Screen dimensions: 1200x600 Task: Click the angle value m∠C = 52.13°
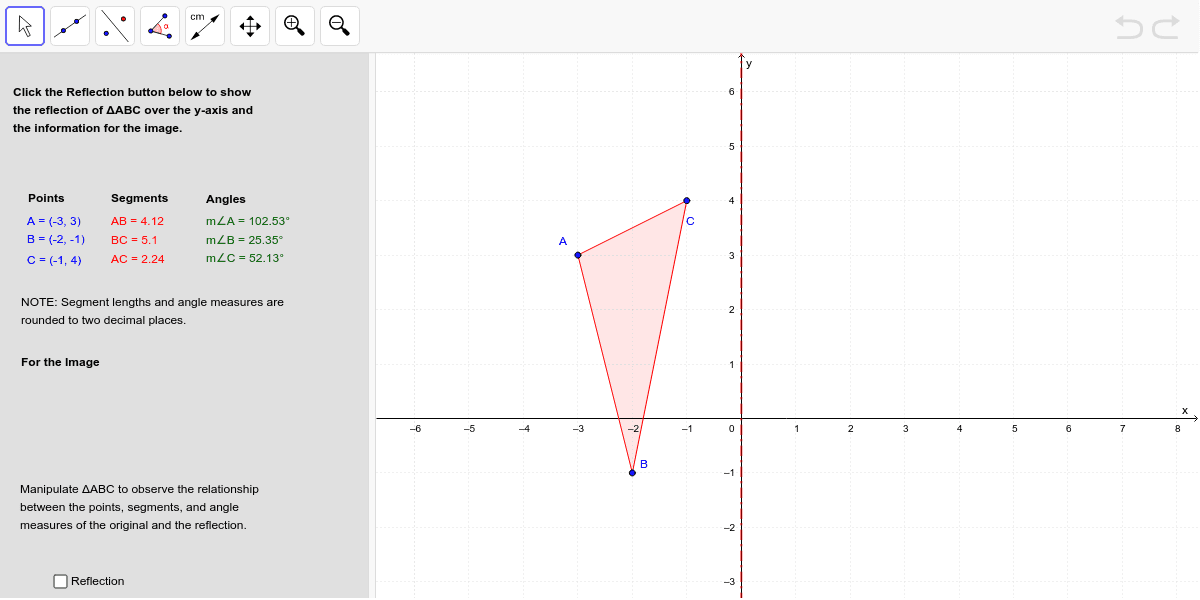pos(245,258)
